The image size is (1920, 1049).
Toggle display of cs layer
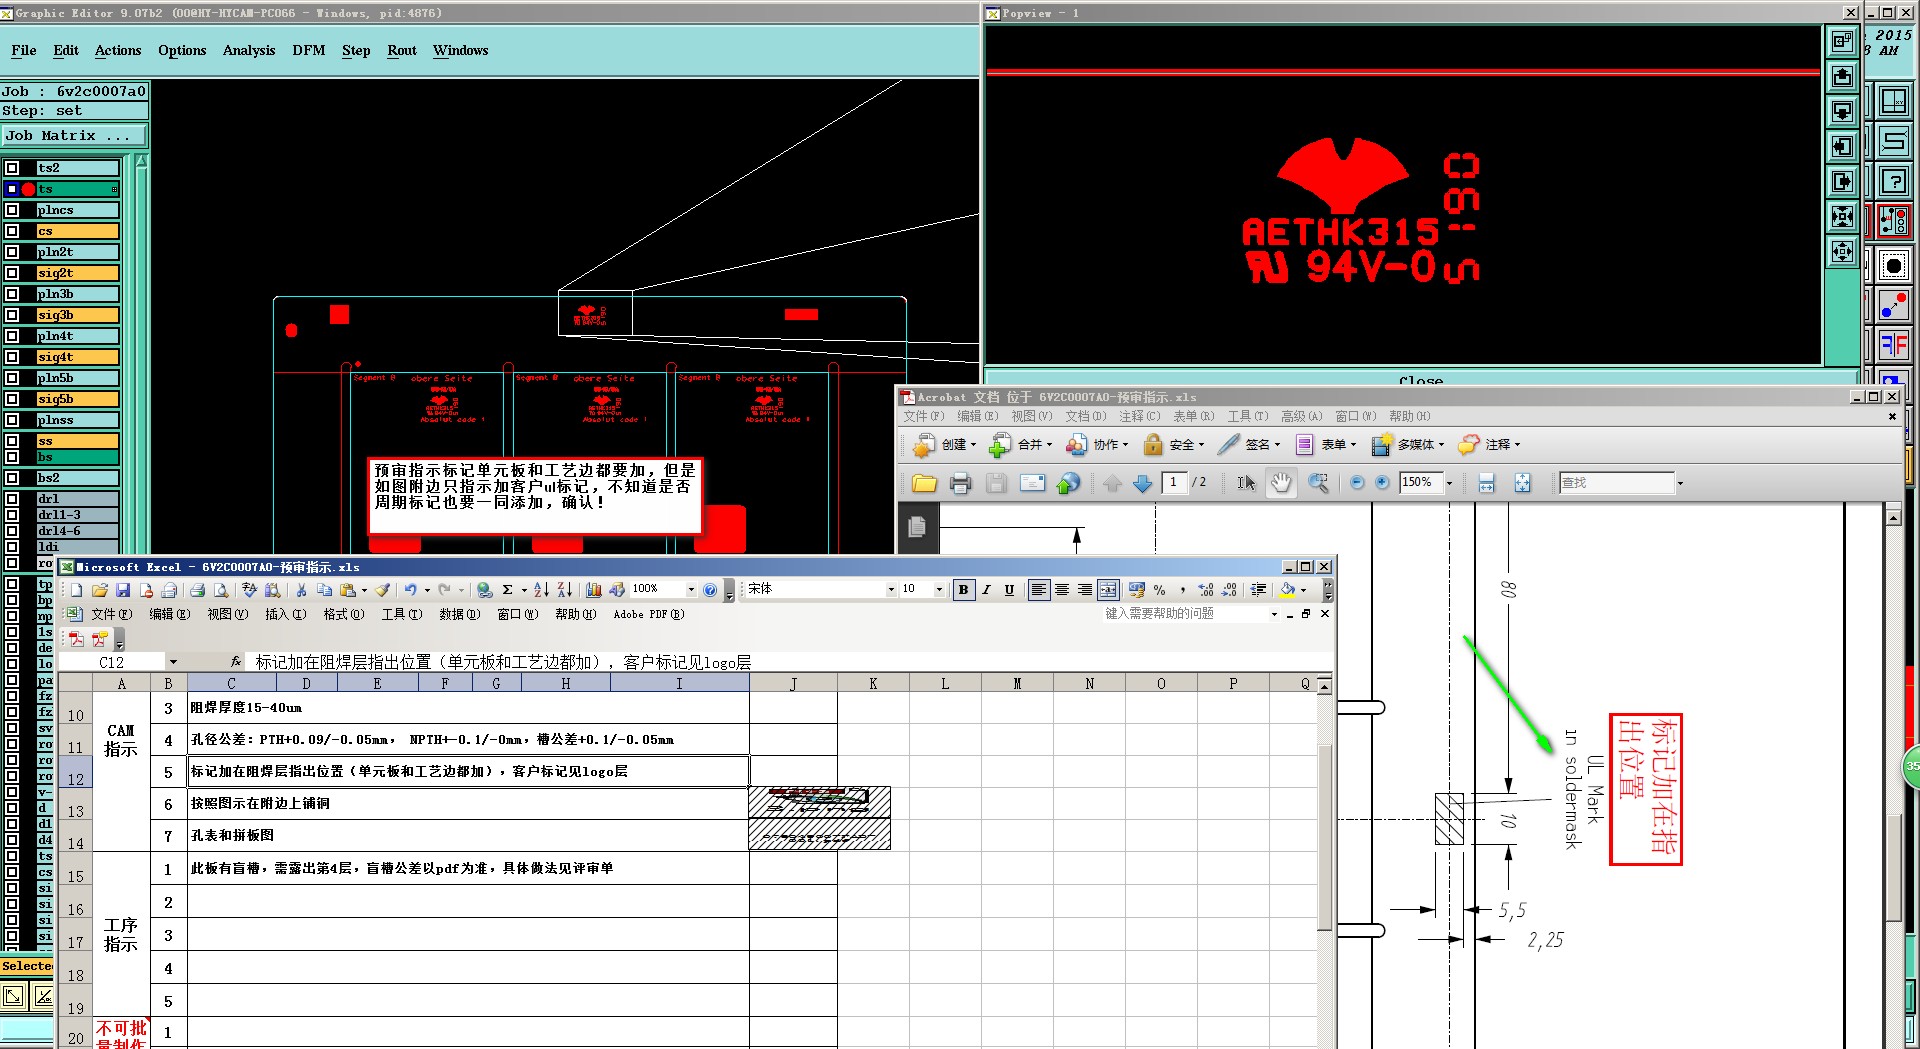[12, 231]
